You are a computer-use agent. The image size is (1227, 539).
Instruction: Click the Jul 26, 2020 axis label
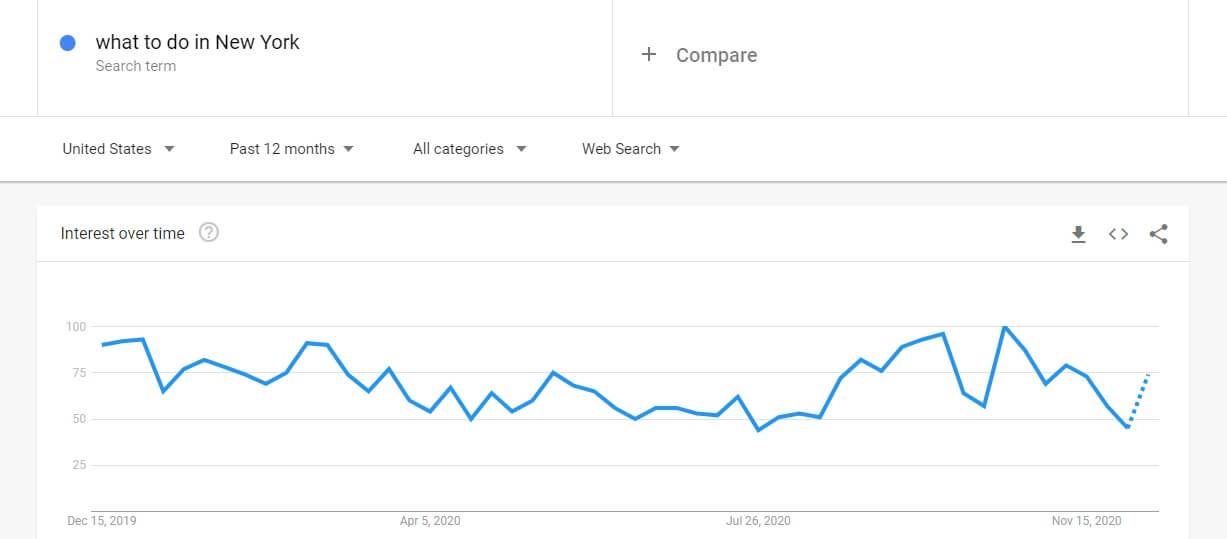(x=758, y=521)
